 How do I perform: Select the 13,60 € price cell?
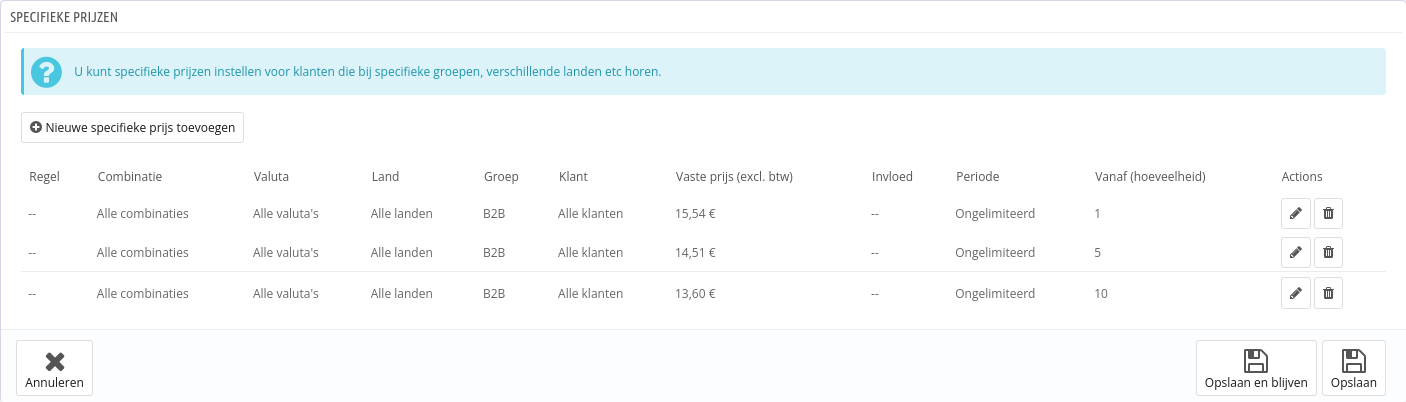696,293
